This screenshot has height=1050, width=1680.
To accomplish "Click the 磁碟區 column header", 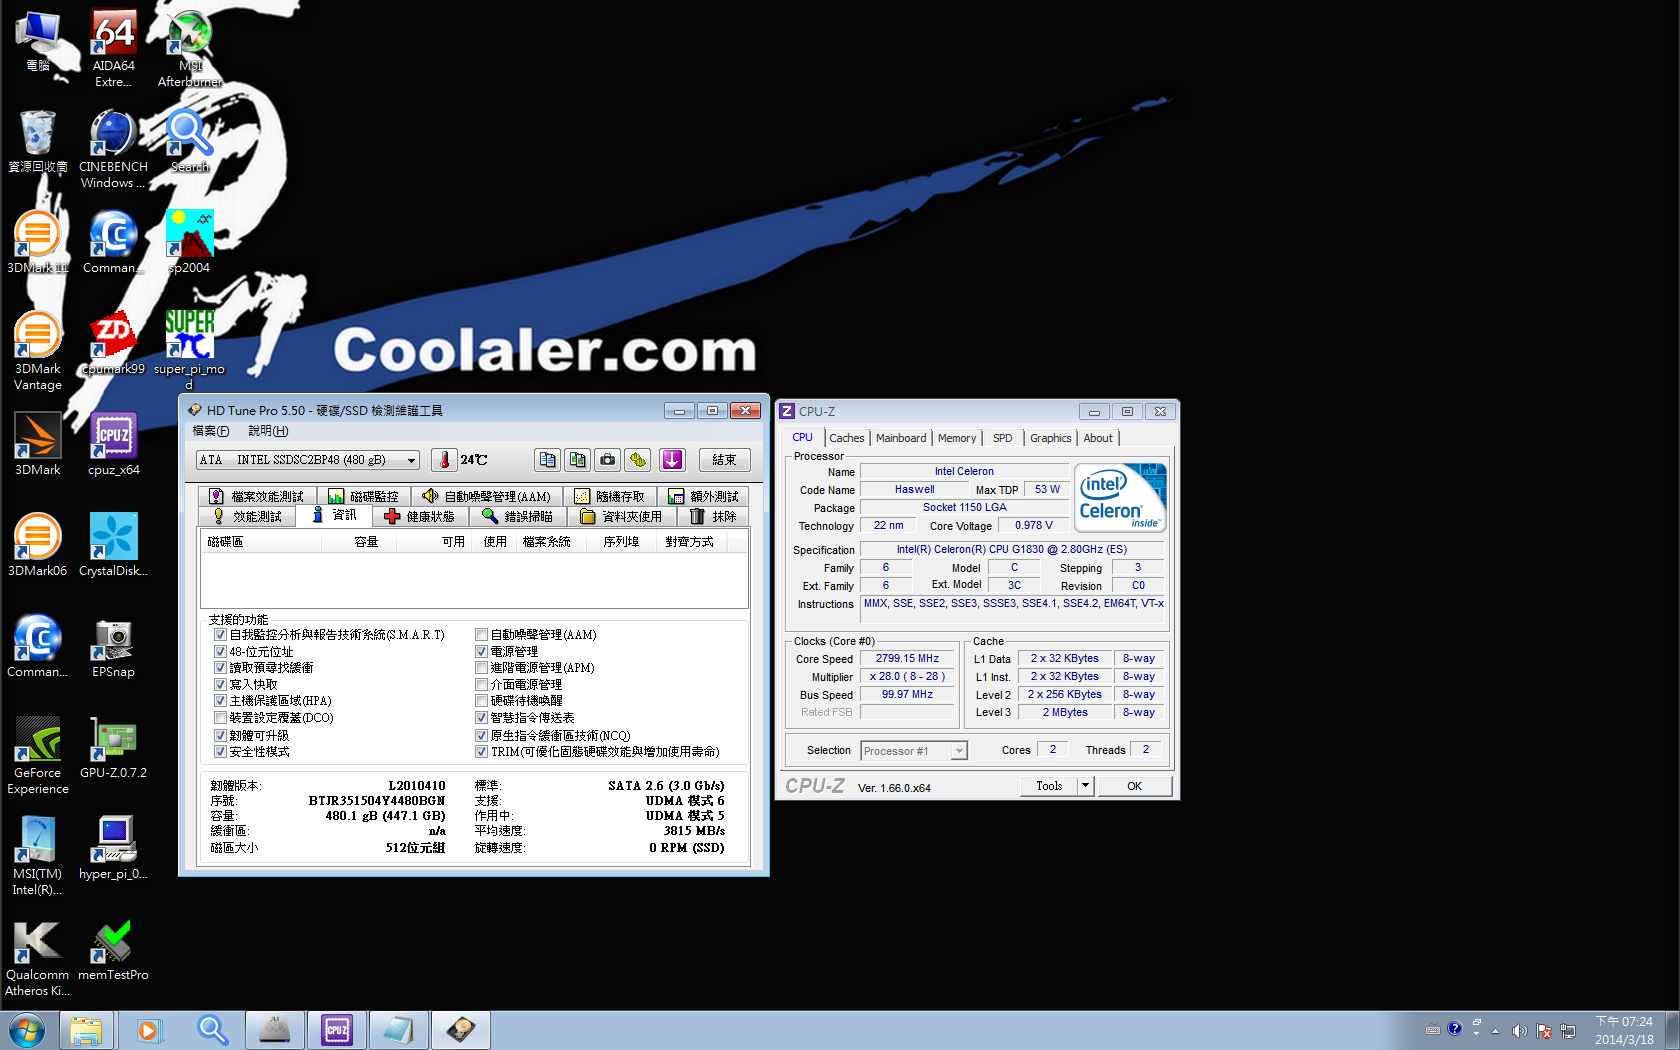I will click(x=261, y=542).
